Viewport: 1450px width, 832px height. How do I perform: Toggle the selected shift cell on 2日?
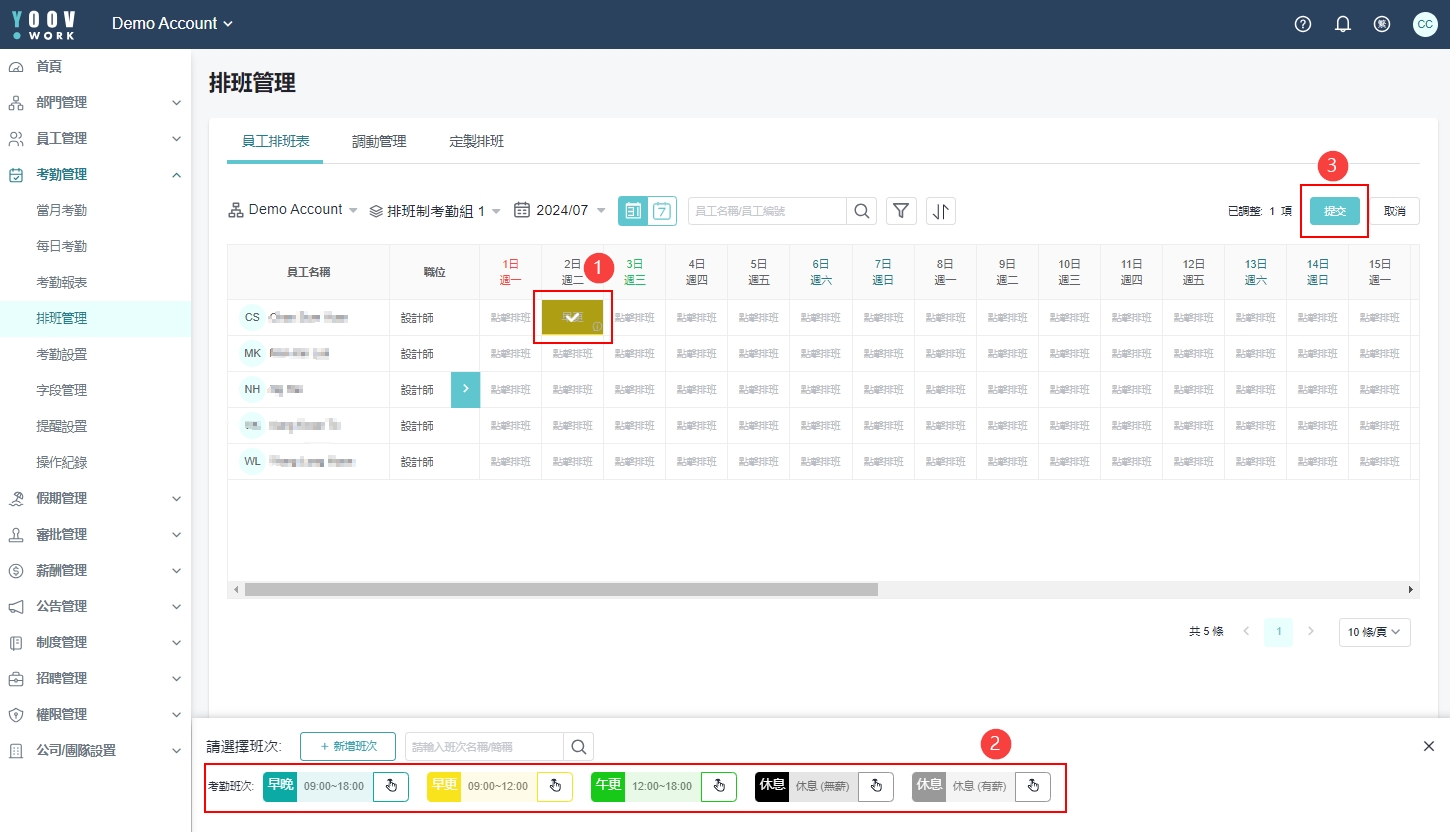572,317
